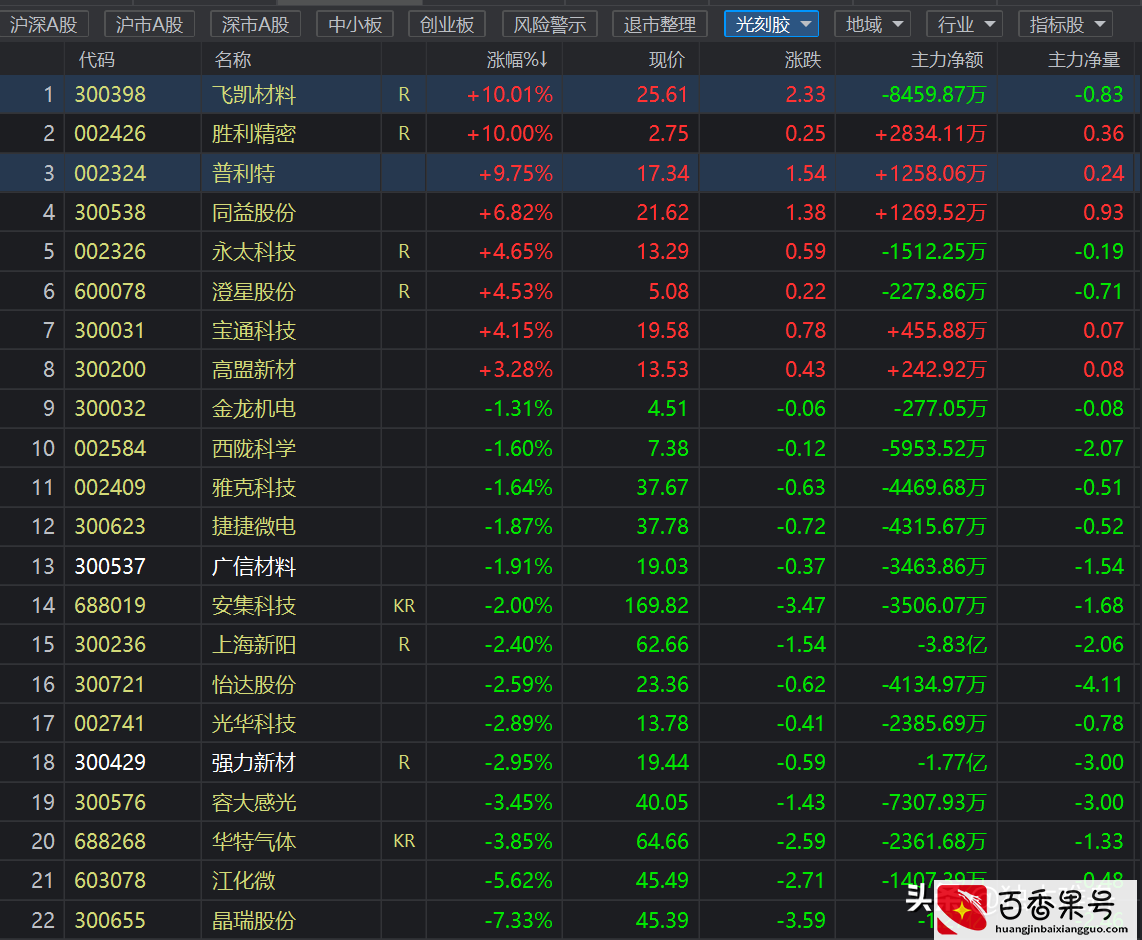Select stock 飞凯材料 row name

[x=253, y=95]
